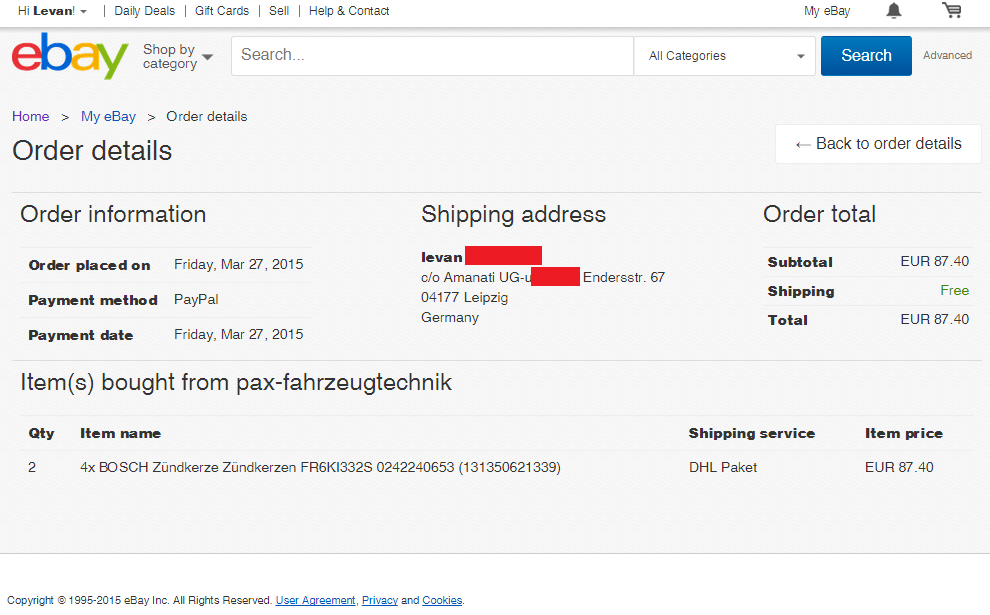Open Help & Contact page
990x615 pixels.
coord(349,11)
